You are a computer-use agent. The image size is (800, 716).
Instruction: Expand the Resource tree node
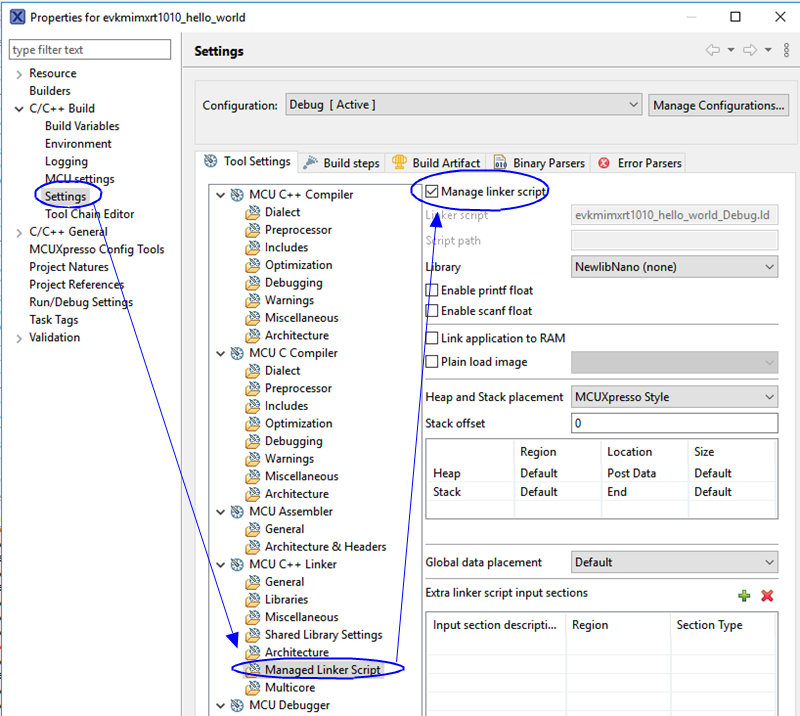click(x=19, y=74)
